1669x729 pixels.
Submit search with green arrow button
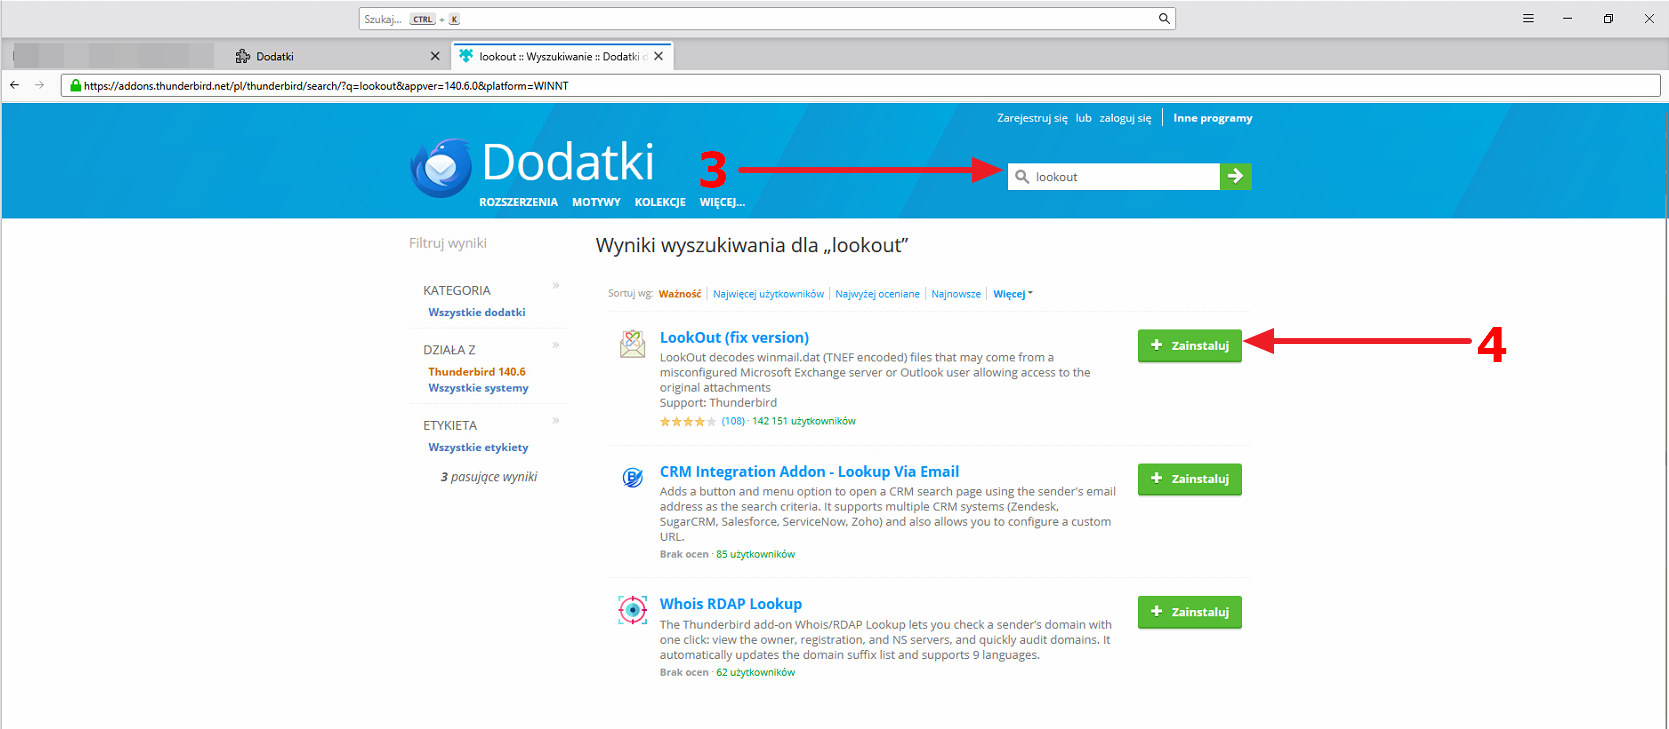click(x=1236, y=176)
